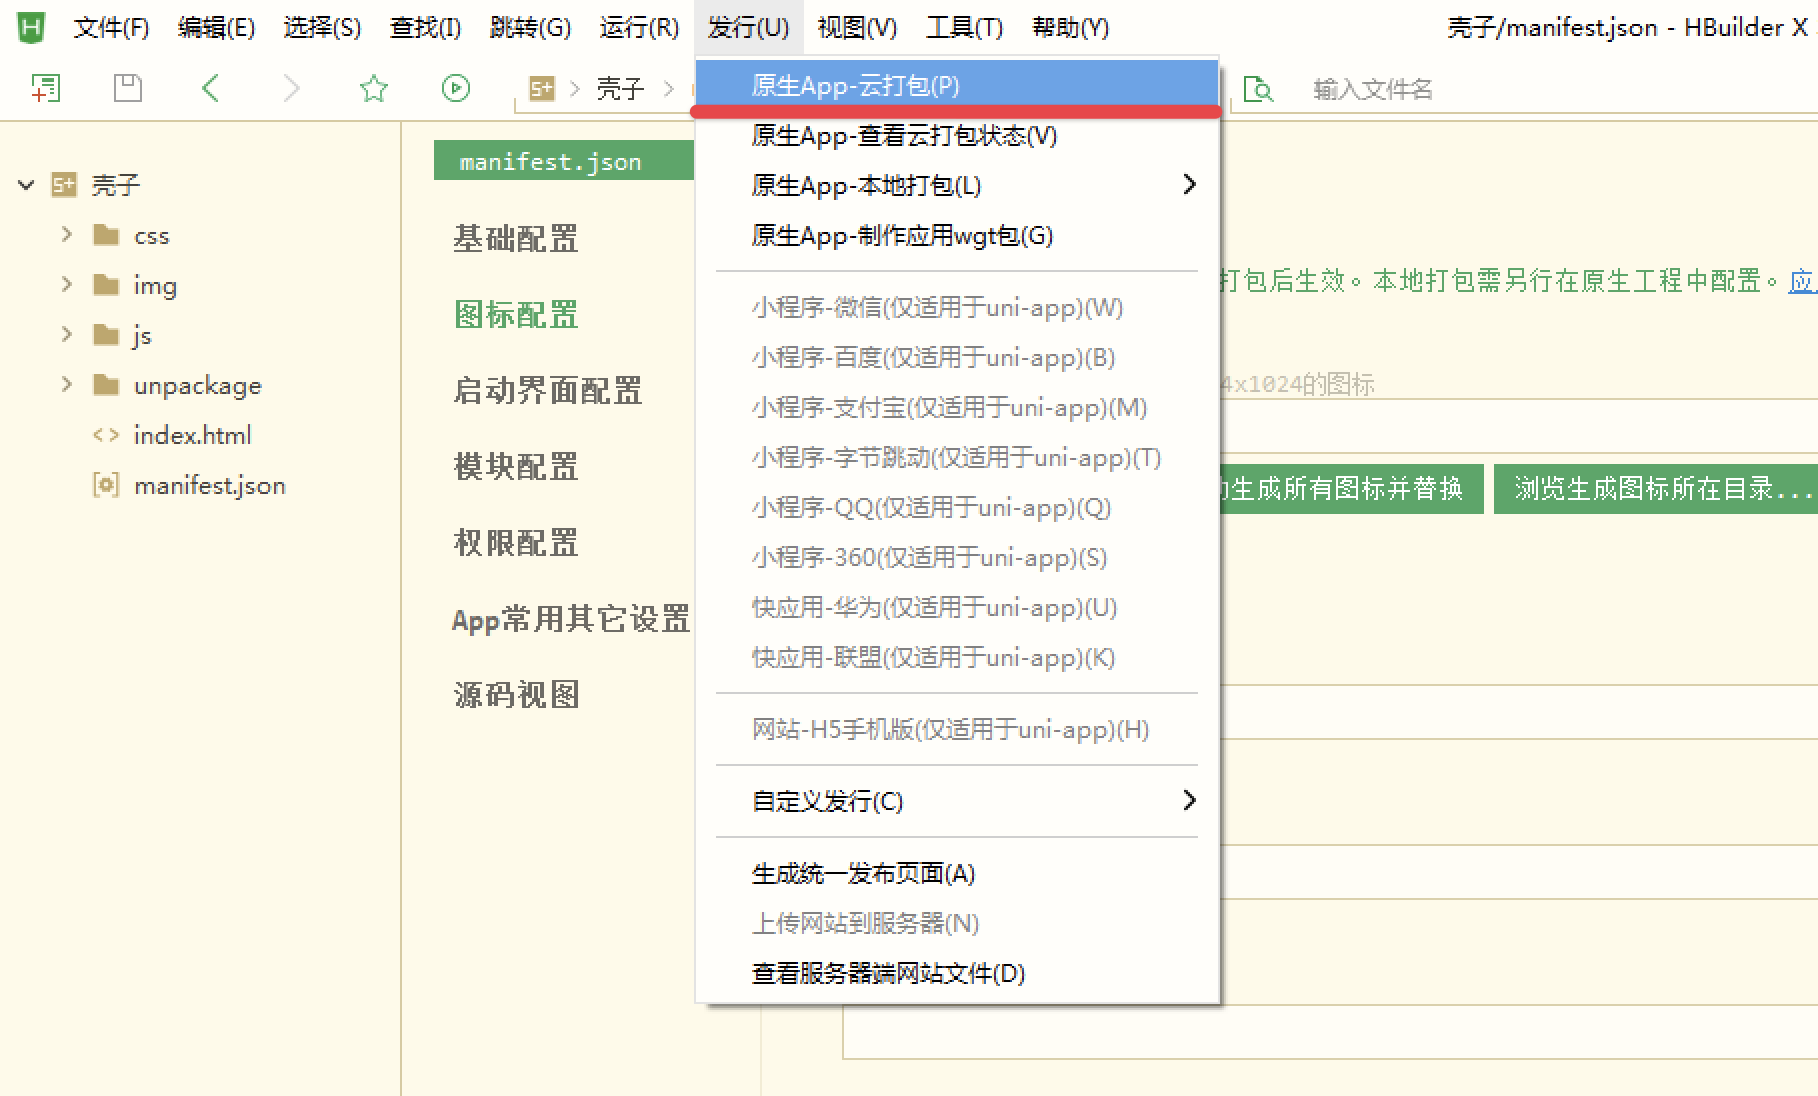Switch to 源码视图 section
The image size is (1818, 1096).
pos(516,695)
